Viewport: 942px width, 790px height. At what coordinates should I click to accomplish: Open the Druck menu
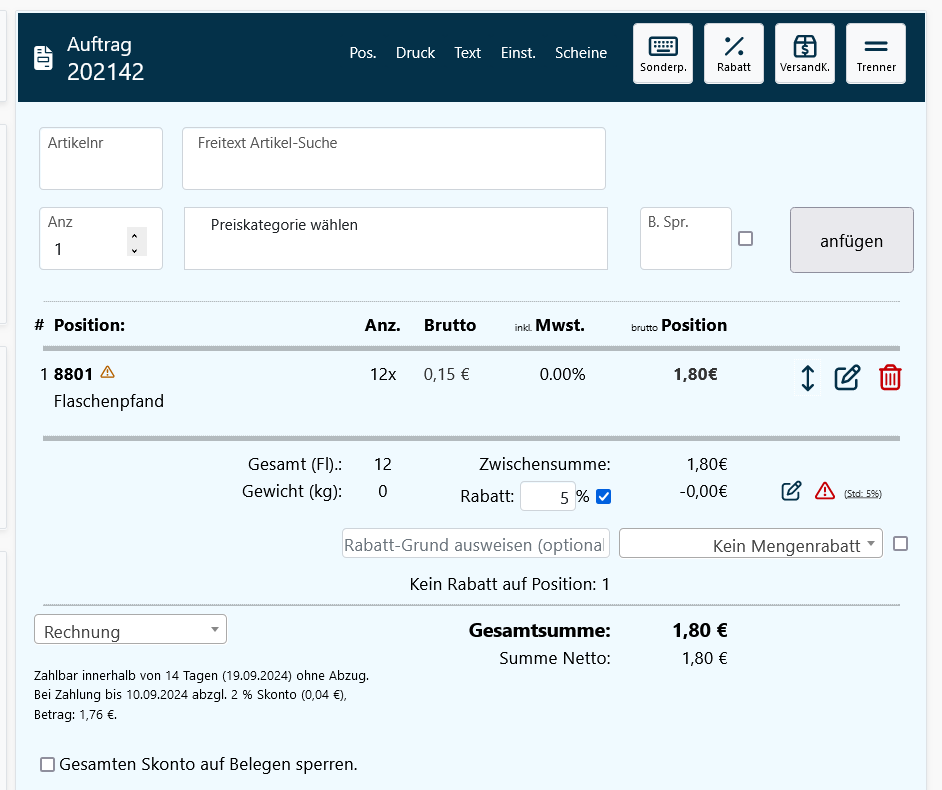(x=415, y=53)
